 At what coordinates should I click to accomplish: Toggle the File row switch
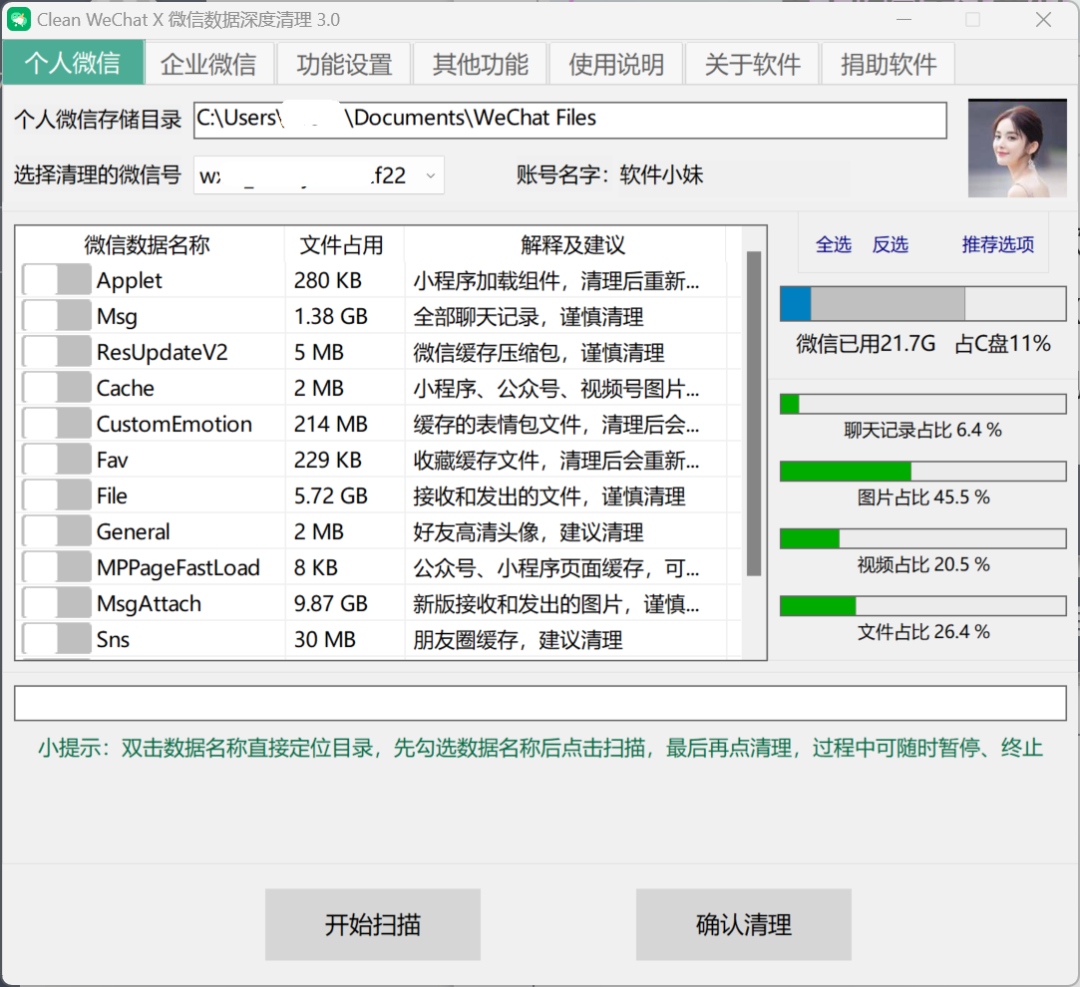click(x=56, y=495)
